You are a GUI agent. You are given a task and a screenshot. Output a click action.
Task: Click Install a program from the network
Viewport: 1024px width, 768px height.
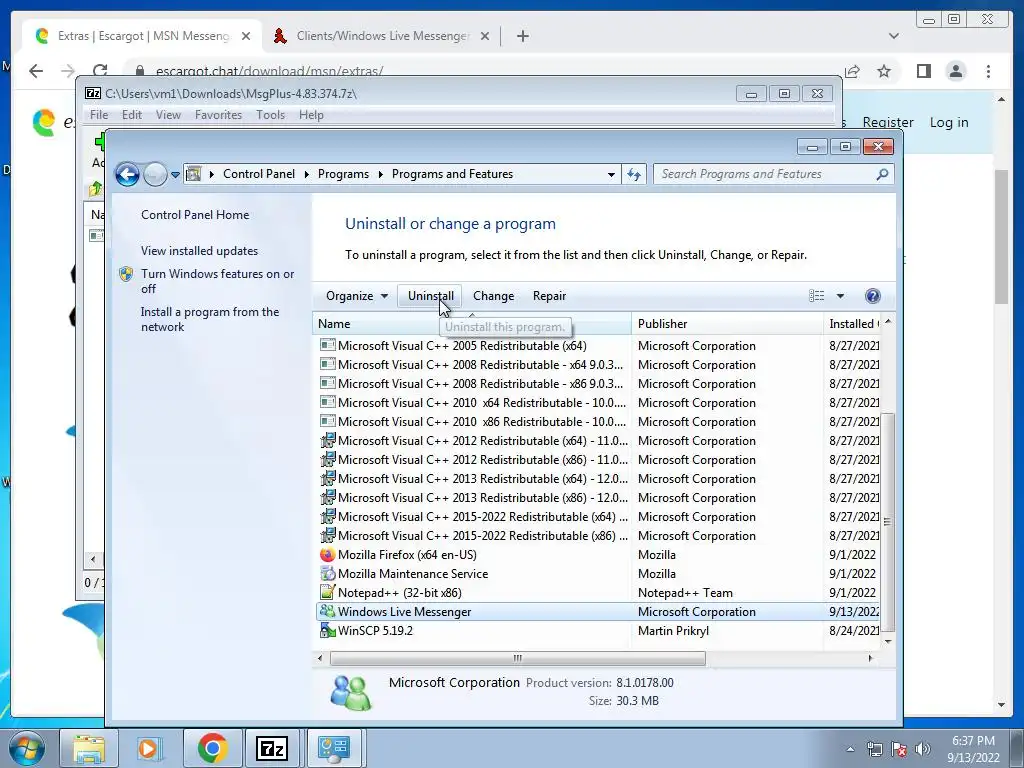[x=210, y=319]
